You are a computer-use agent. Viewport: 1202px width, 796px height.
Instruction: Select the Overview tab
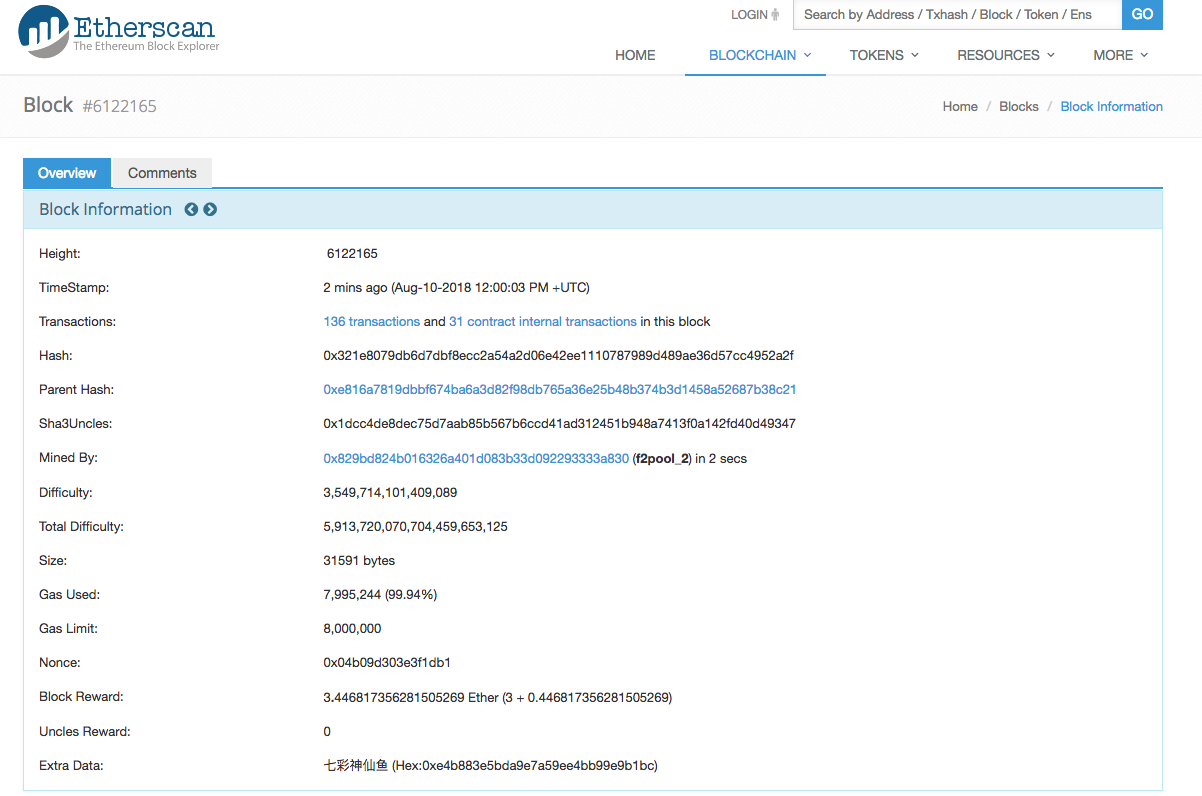67,173
